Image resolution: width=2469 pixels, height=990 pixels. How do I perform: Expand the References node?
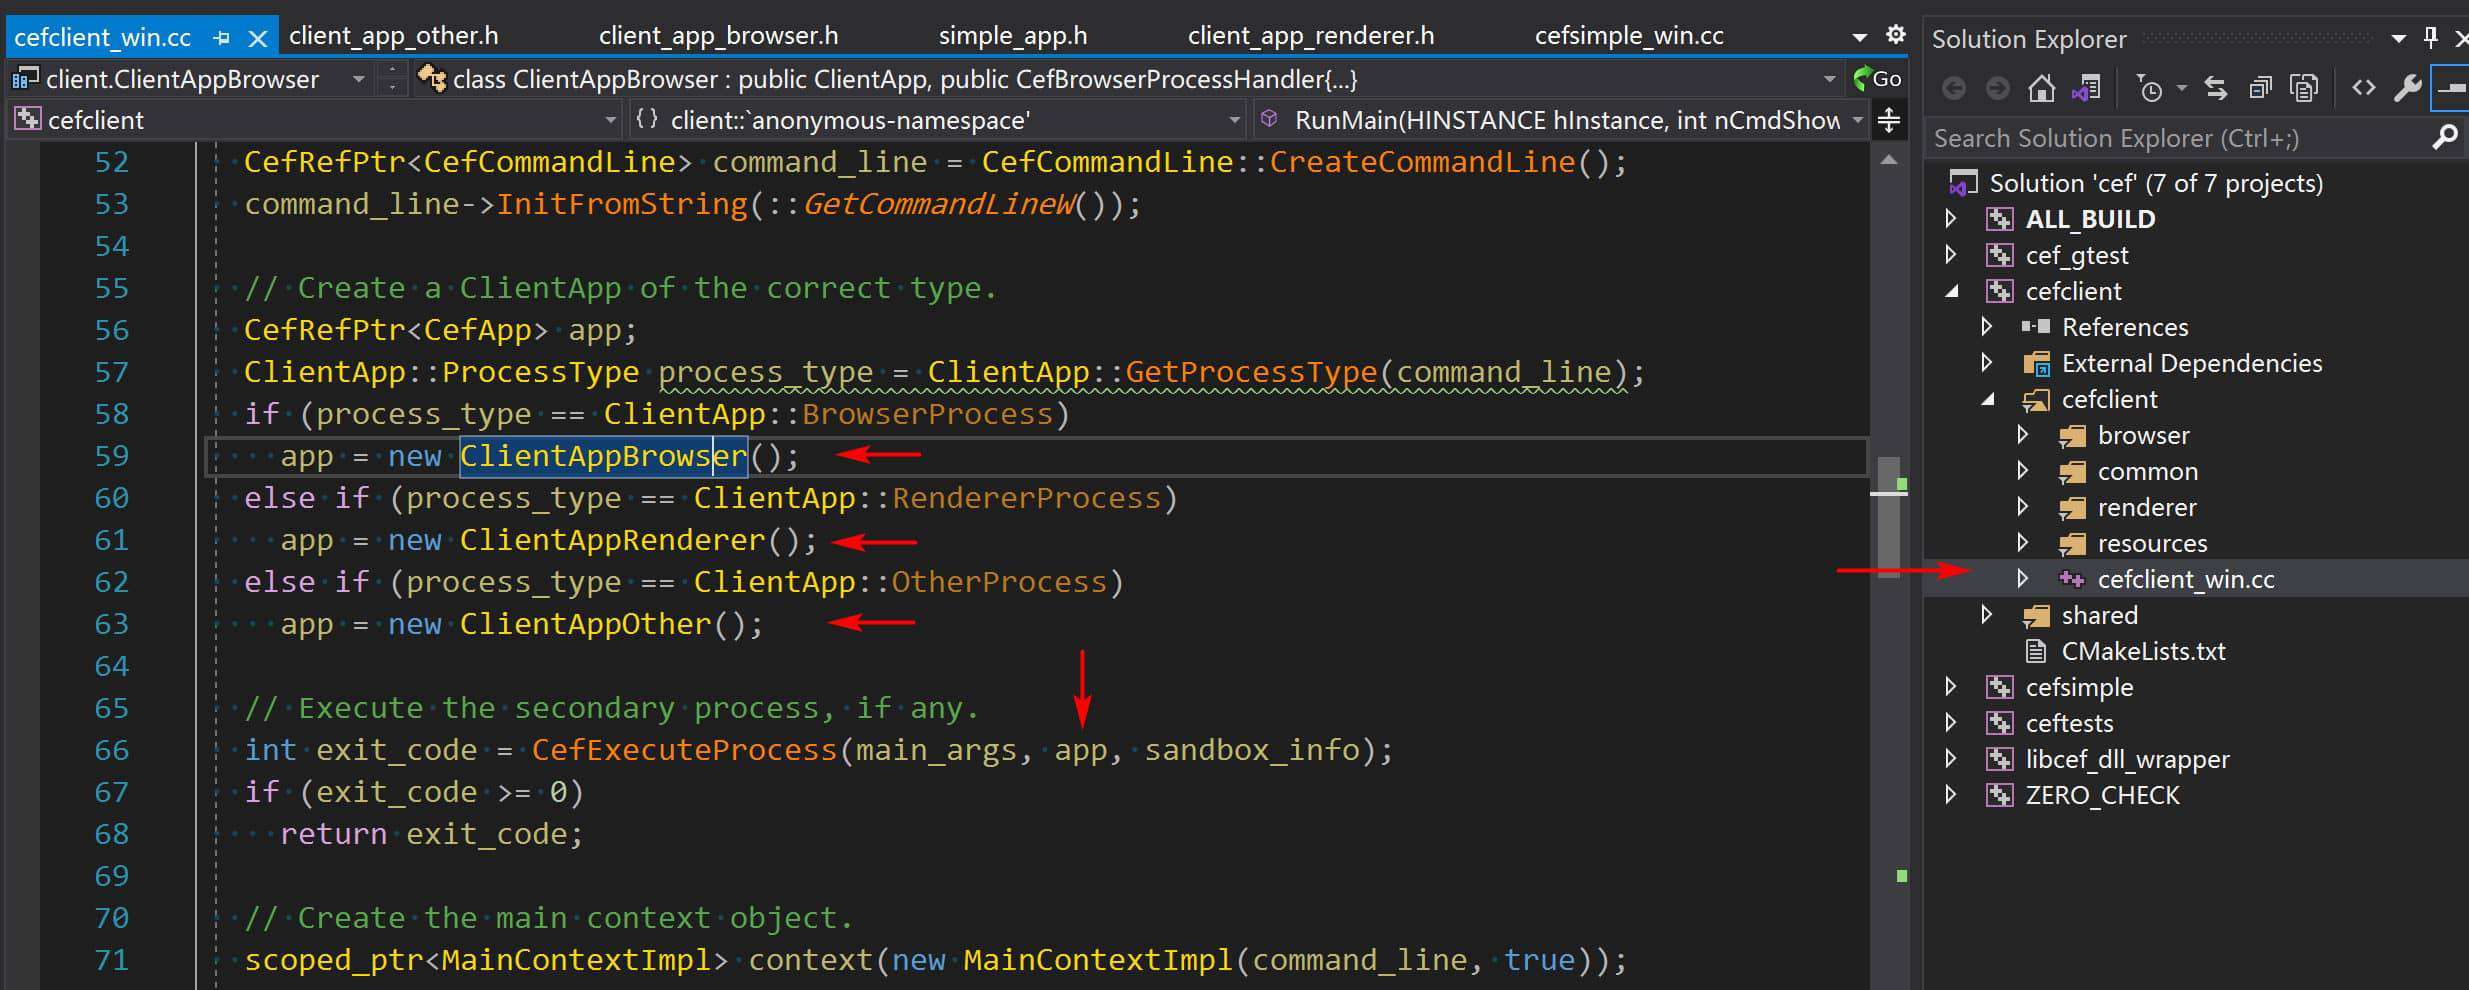pos(1987,326)
